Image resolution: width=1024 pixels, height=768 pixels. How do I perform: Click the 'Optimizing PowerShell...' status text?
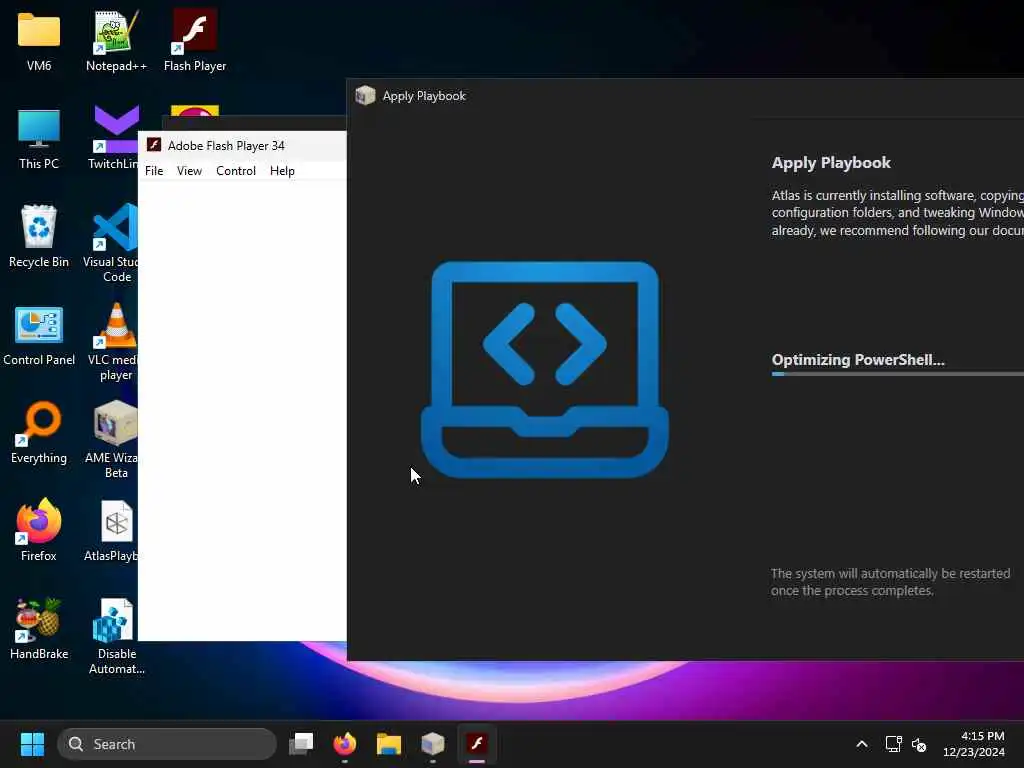(x=858, y=360)
